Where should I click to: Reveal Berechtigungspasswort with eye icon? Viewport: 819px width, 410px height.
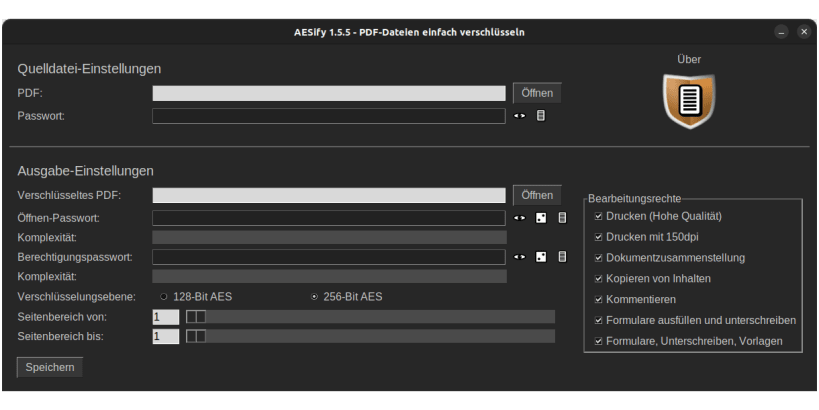tap(519, 257)
